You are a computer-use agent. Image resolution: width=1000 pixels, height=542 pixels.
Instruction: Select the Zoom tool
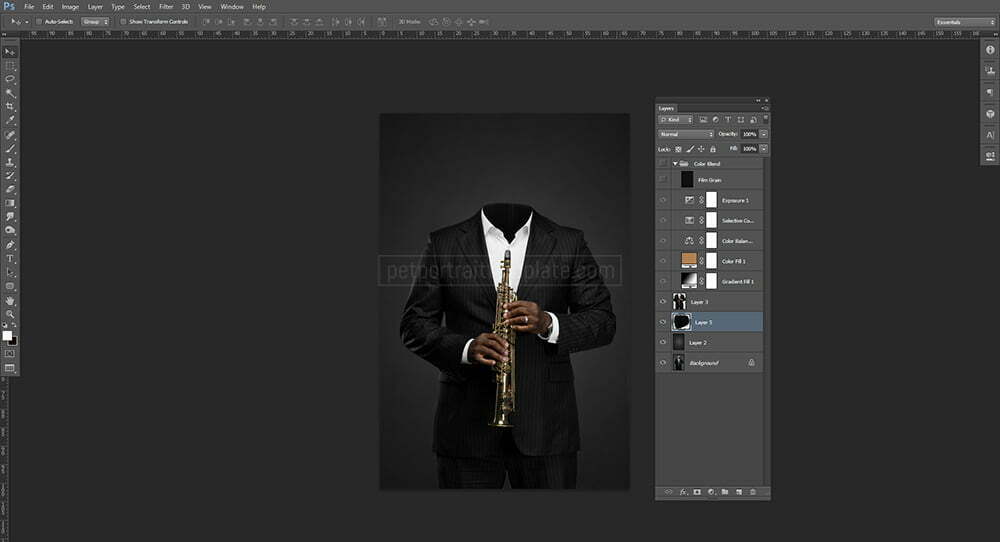pos(10,314)
